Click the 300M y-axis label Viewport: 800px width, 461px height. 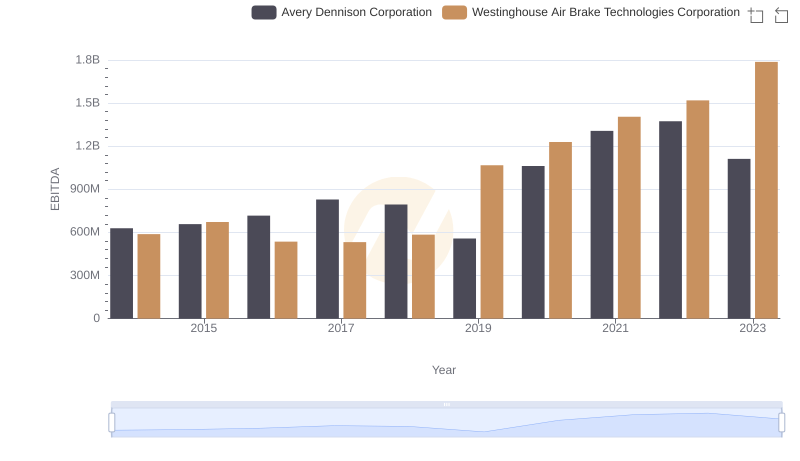click(x=85, y=275)
